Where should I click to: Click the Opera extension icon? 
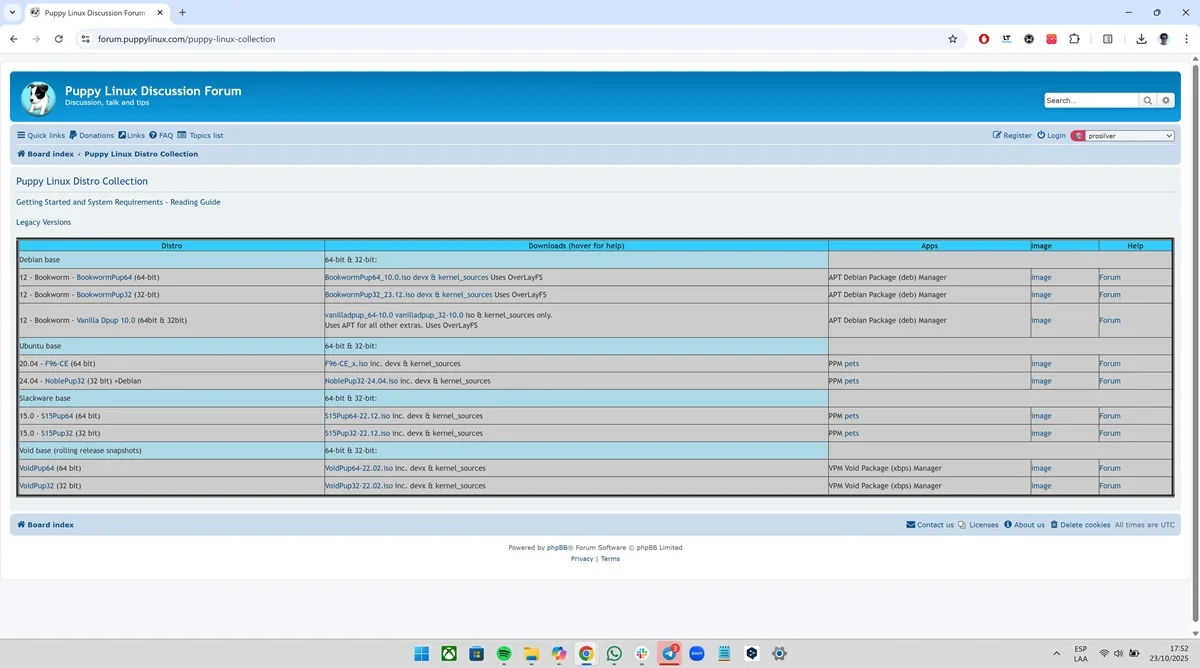pyautogui.click(x=984, y=39)
